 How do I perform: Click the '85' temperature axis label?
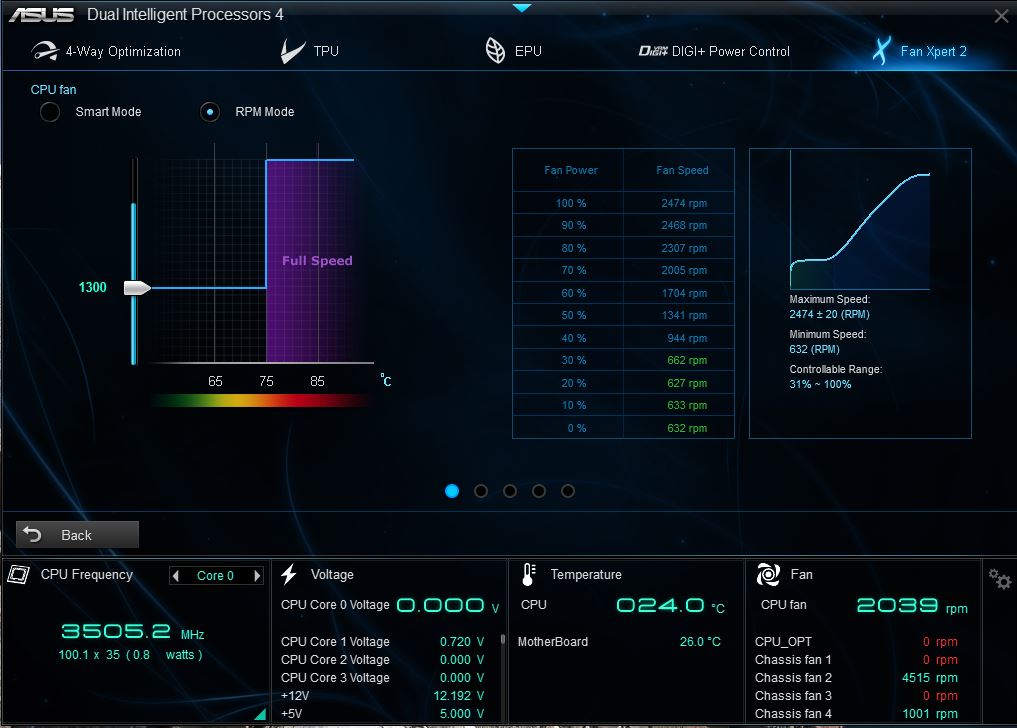click(x=317, y=381)
